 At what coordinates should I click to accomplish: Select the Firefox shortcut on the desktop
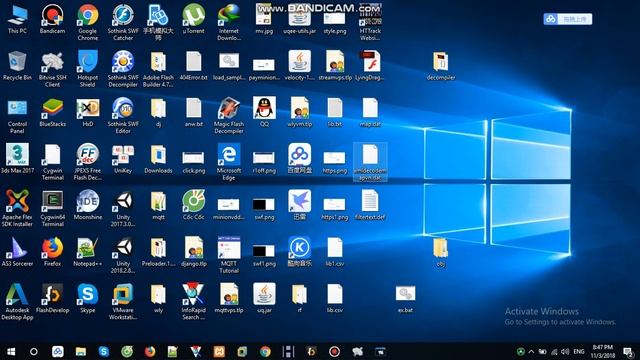point(52,252)
